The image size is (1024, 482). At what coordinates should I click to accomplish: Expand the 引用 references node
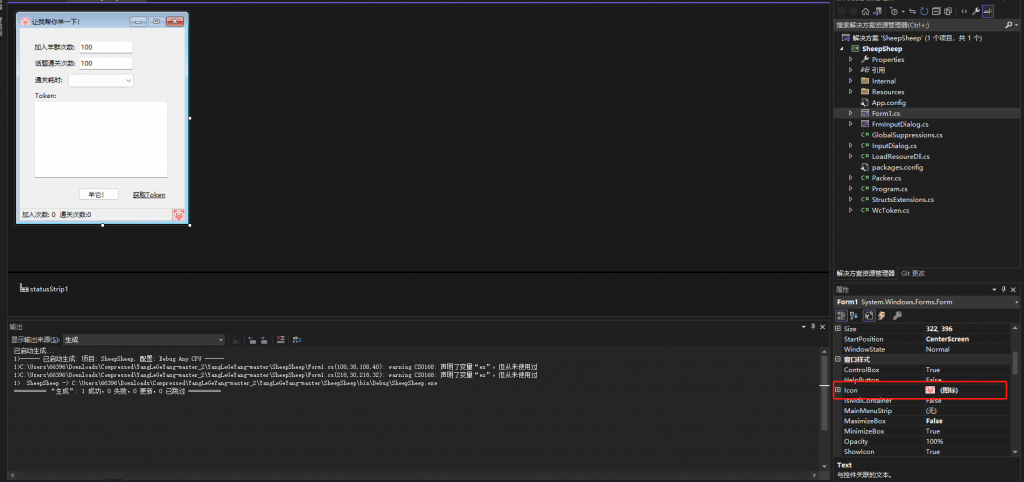point(851,70)
